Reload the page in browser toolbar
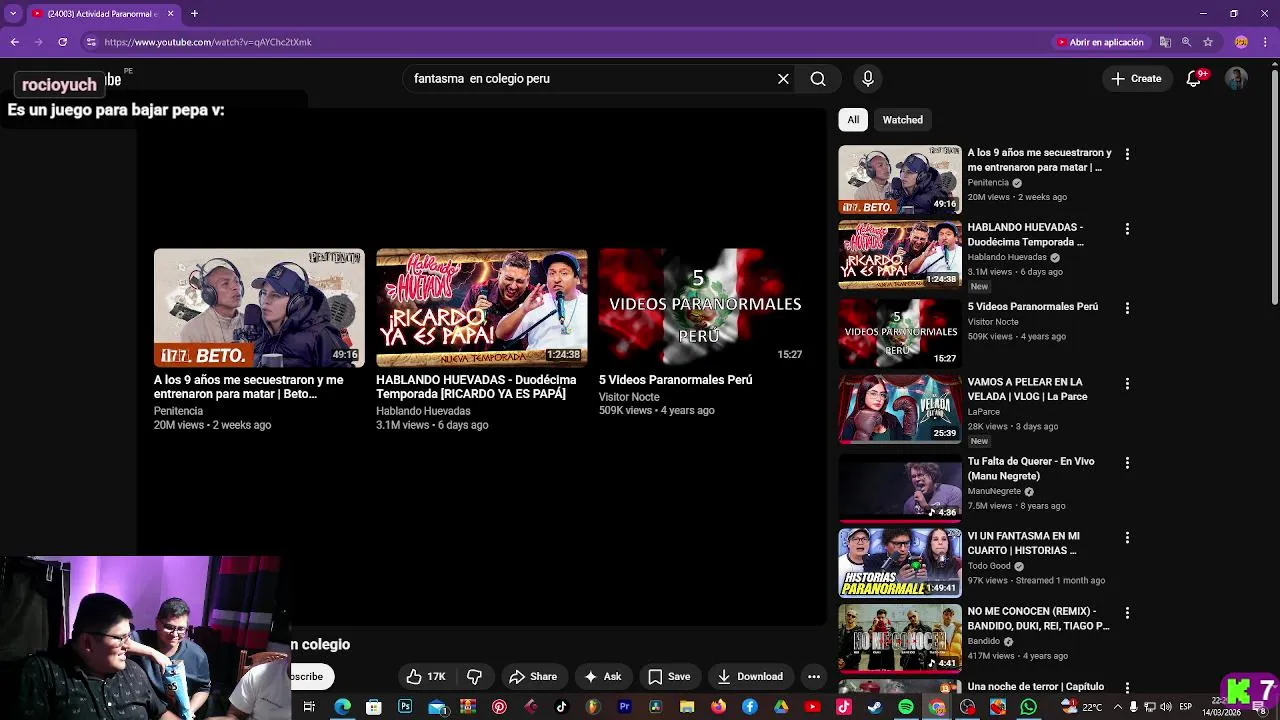This screenshot has width=1280, height=720. 62,42
